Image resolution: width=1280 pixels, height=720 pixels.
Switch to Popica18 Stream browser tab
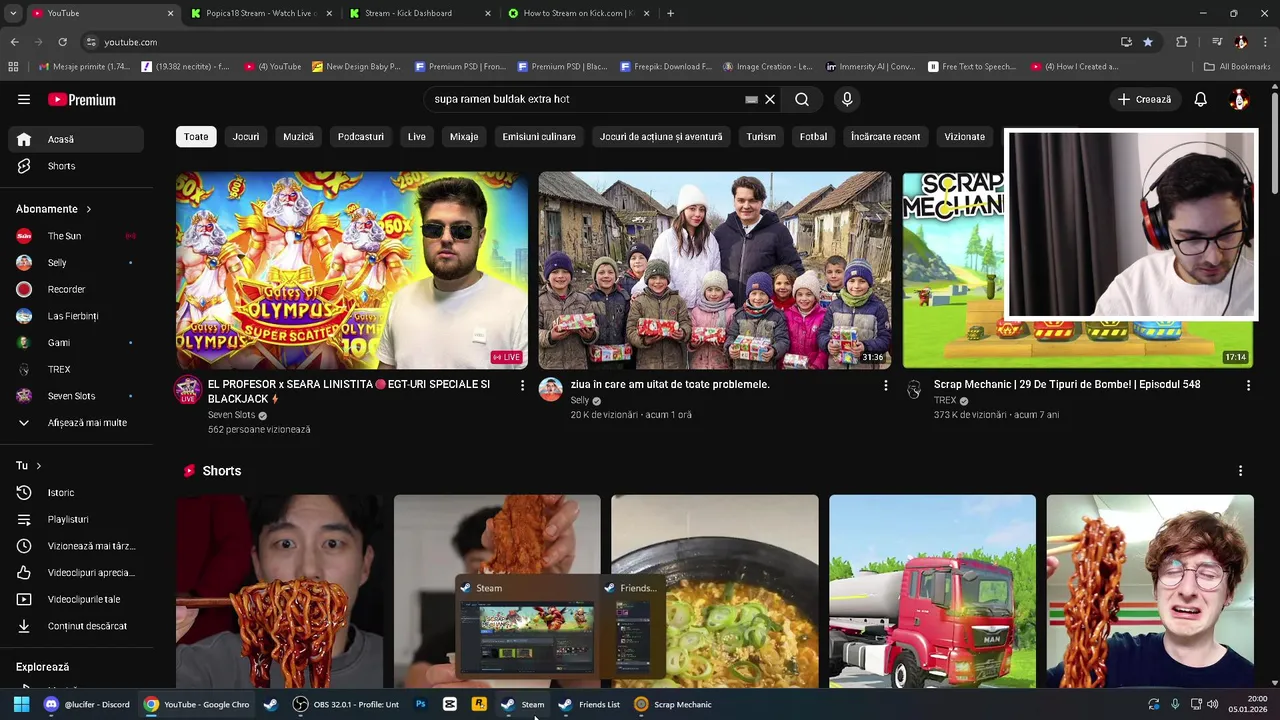pyautogui.click(x=260, y=13)
